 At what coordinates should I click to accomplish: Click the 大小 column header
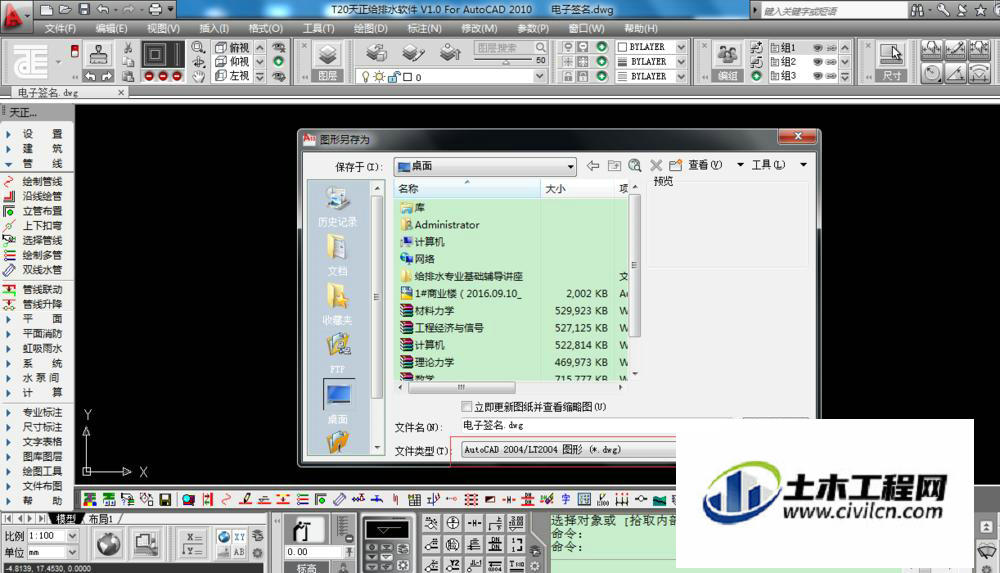coord(577,189)
